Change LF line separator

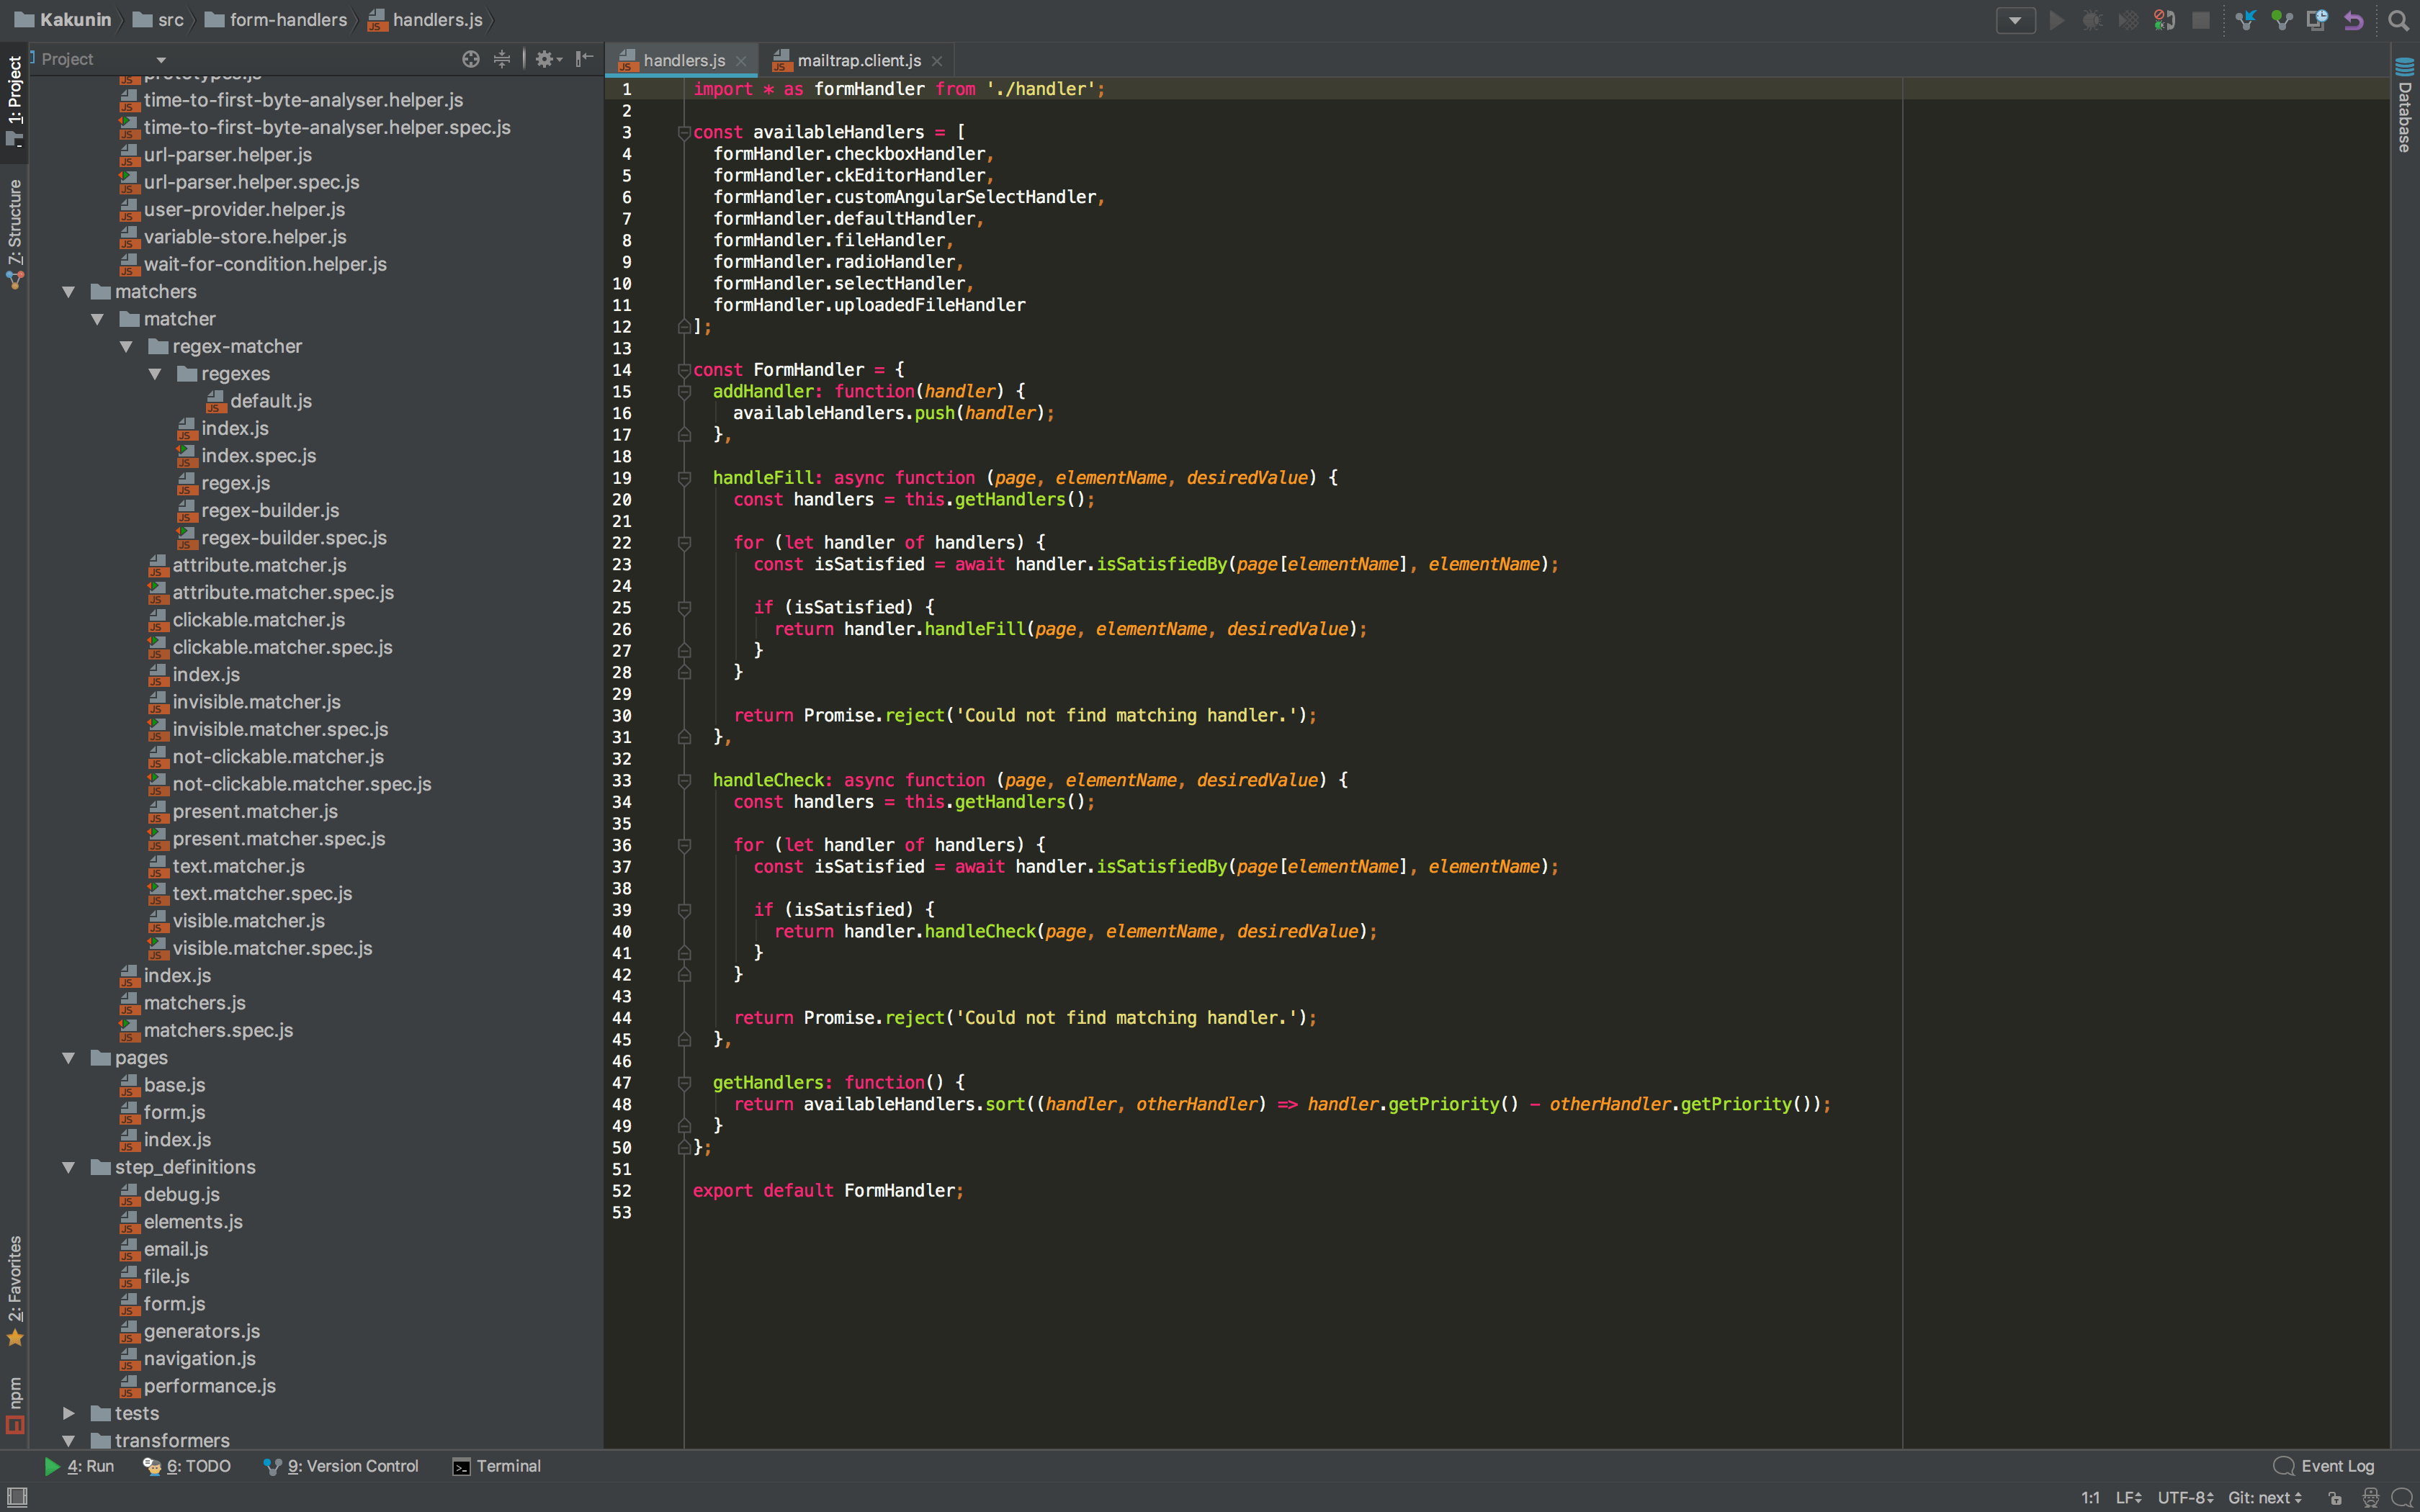tap(2127, 1497)
